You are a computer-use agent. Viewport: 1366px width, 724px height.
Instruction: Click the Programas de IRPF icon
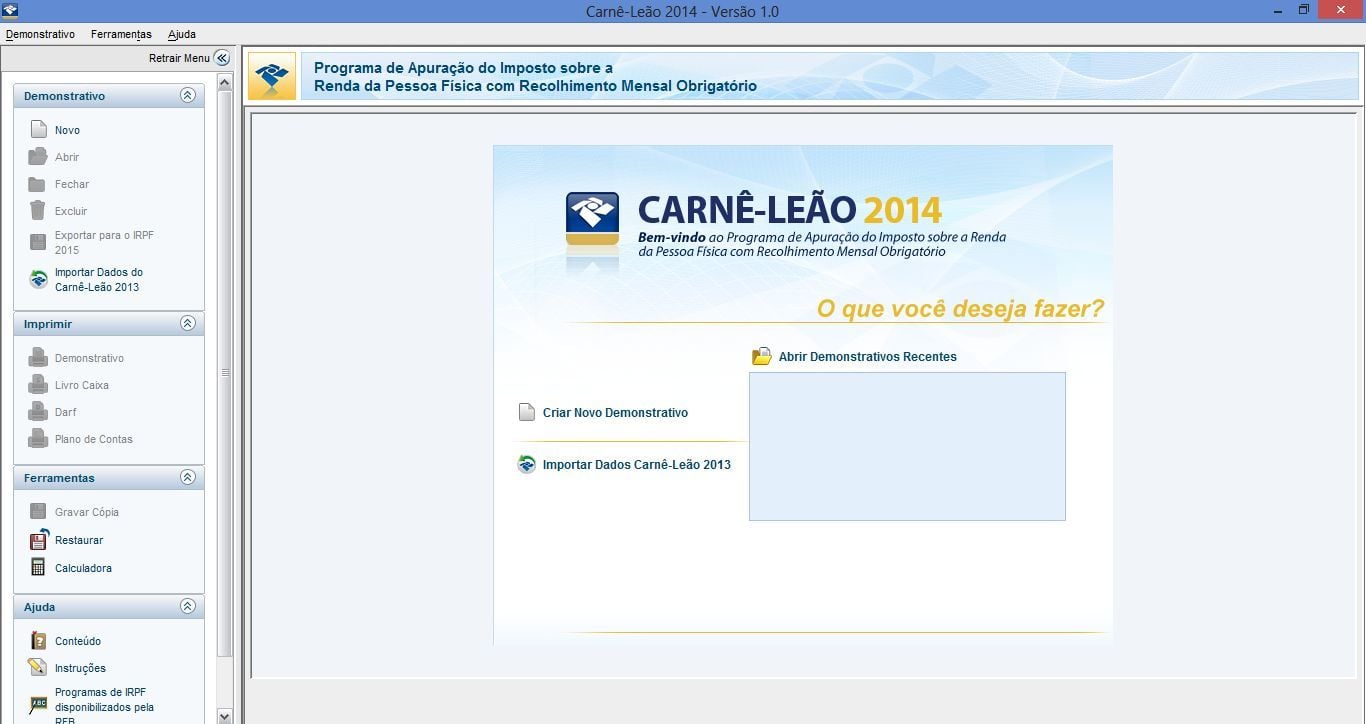38,705
